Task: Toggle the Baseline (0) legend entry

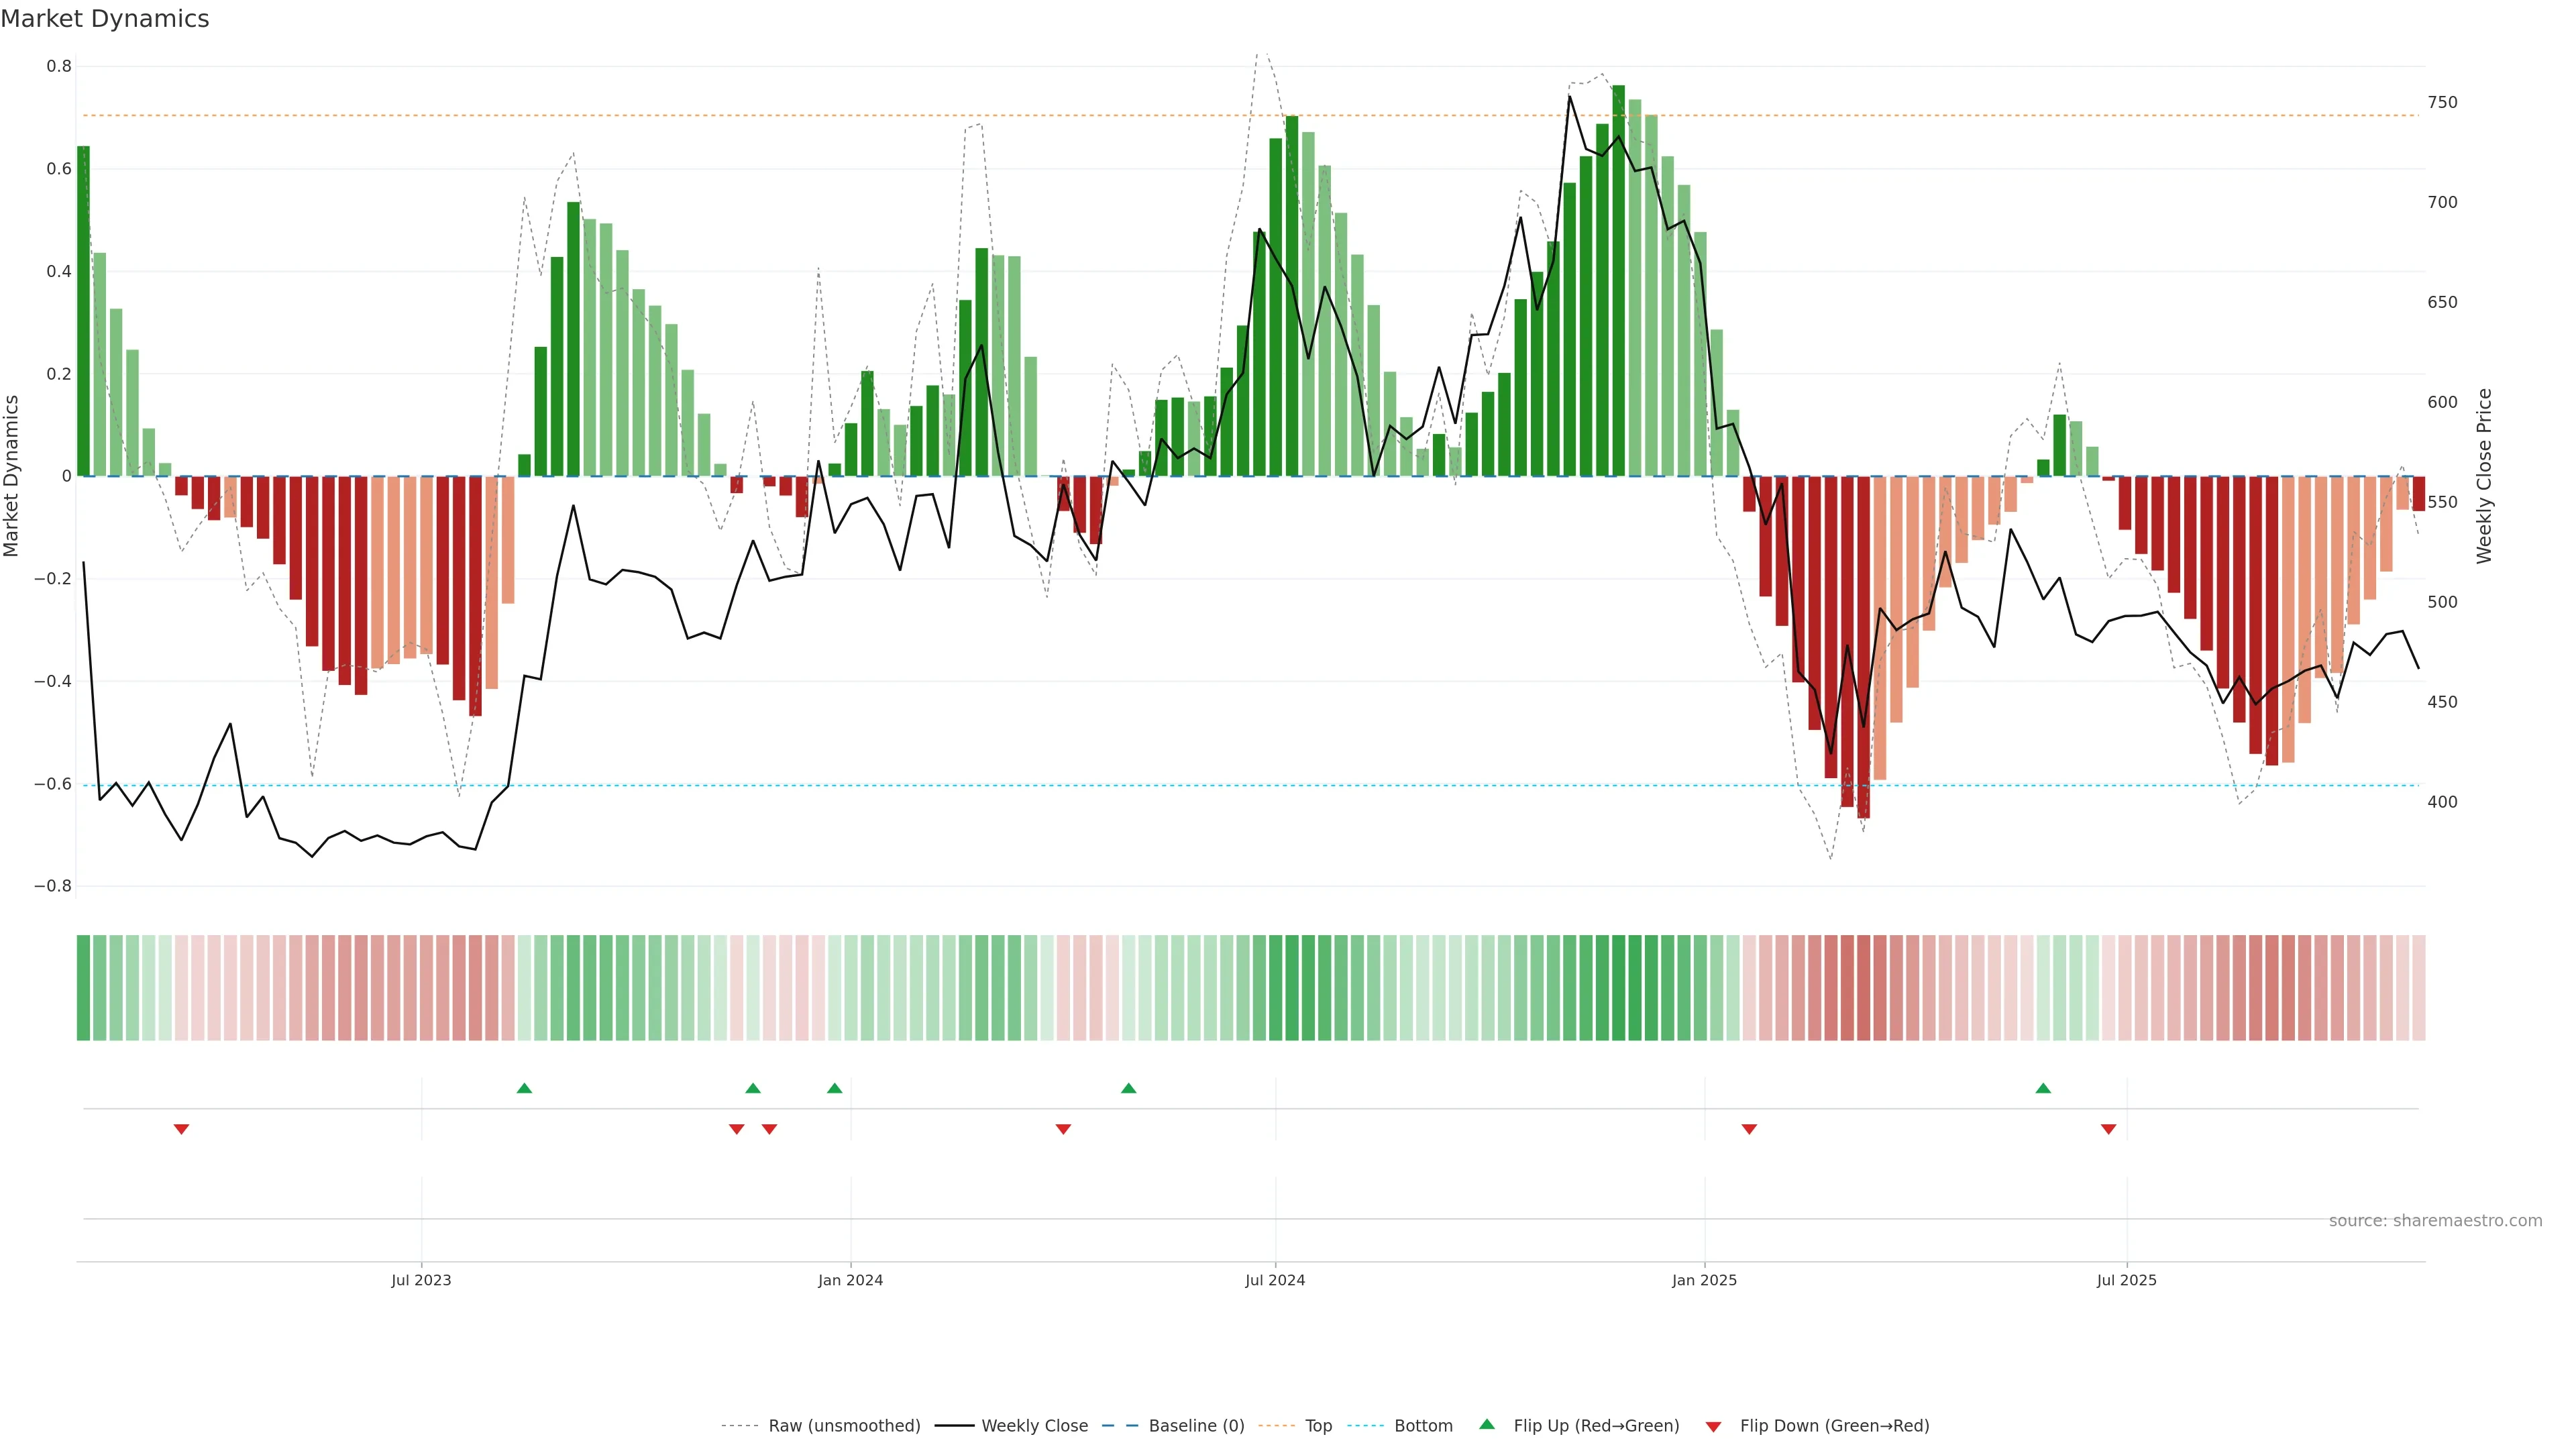Action: click(1196, 1426)
